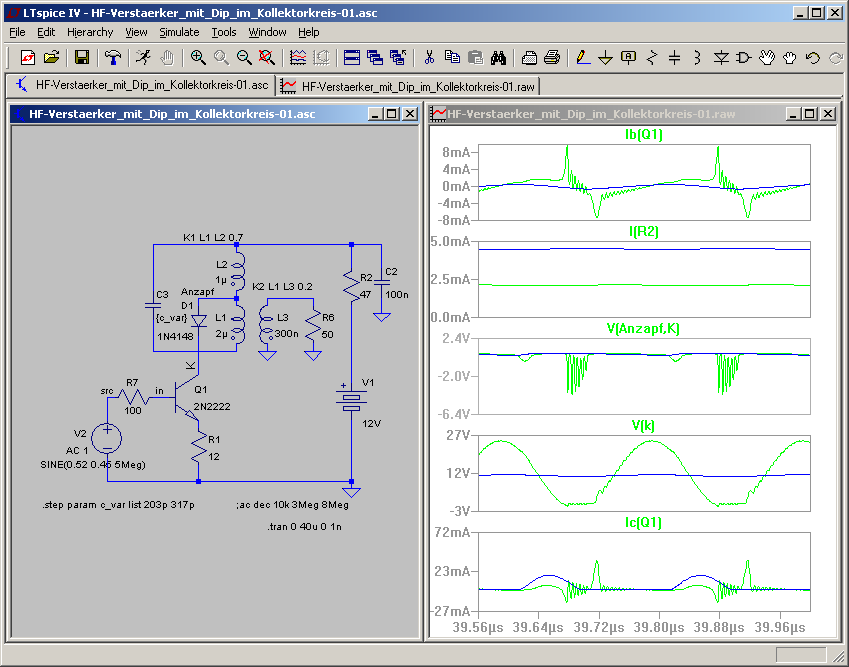This screenshot has height=667, width=849.
Task: Click the {c_var} capacitor value
Action: click(172, 318)
